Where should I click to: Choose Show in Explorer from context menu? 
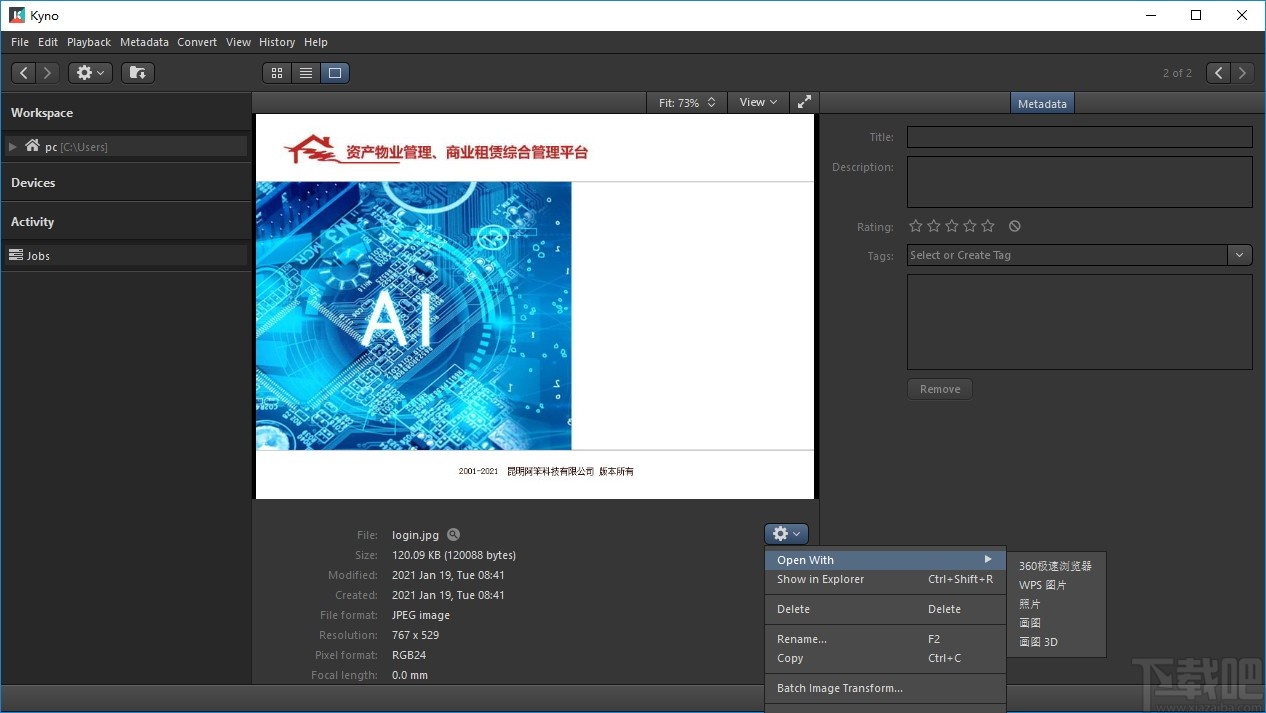(x=820, y=579)
